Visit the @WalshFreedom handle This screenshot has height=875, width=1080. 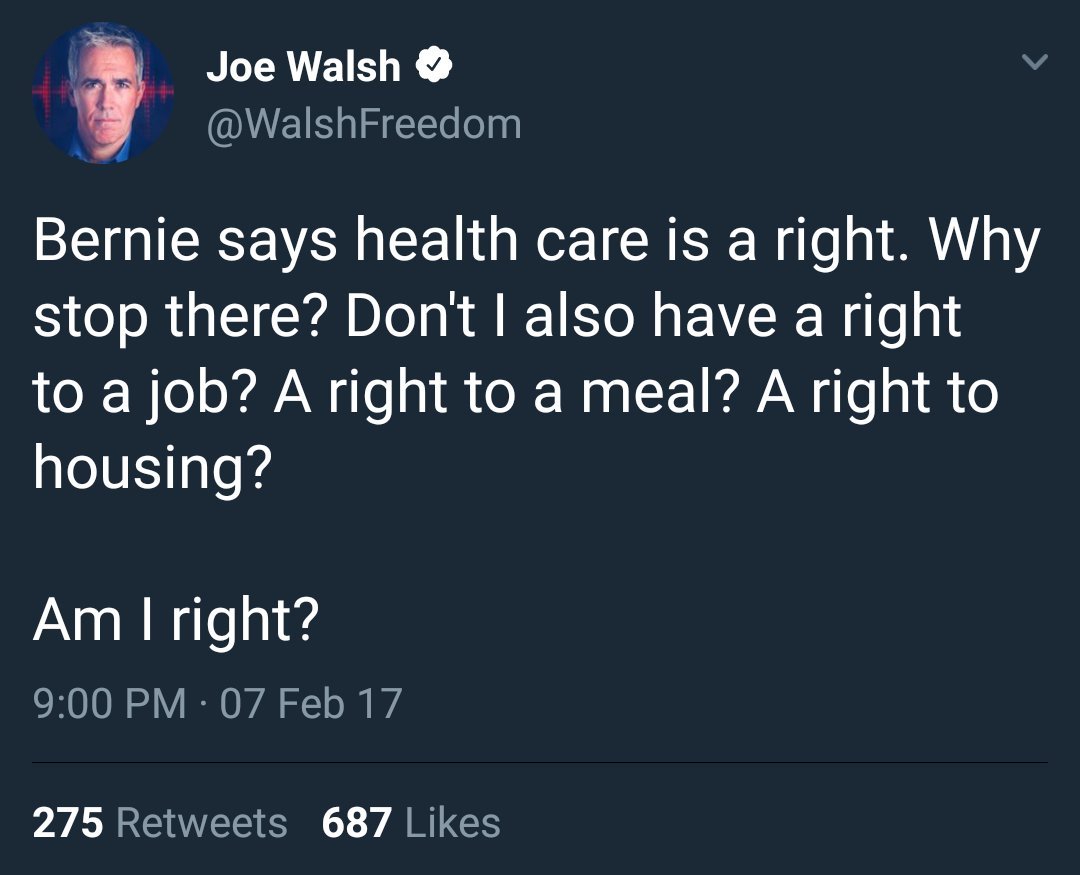[364, 124]
